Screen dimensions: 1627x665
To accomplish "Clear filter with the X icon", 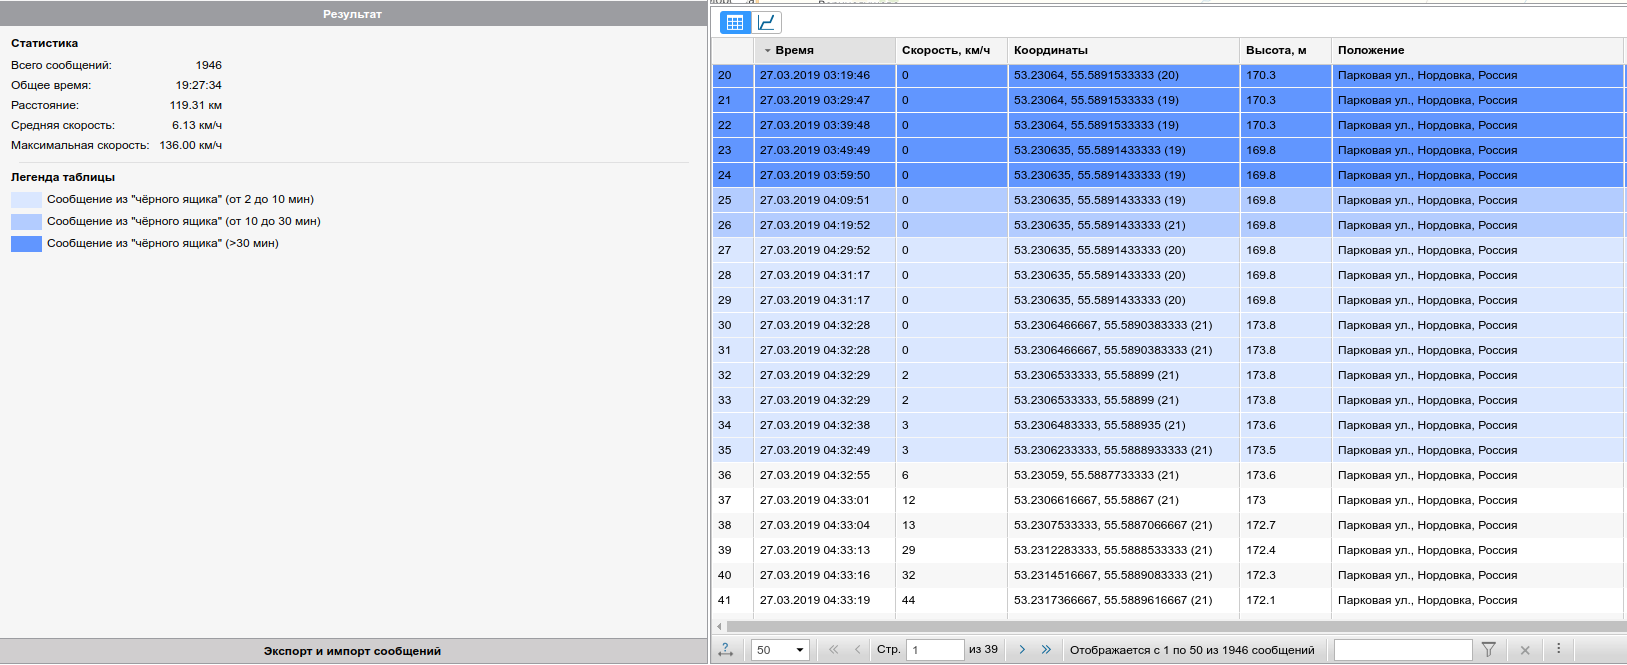I will click(1525, 650).
